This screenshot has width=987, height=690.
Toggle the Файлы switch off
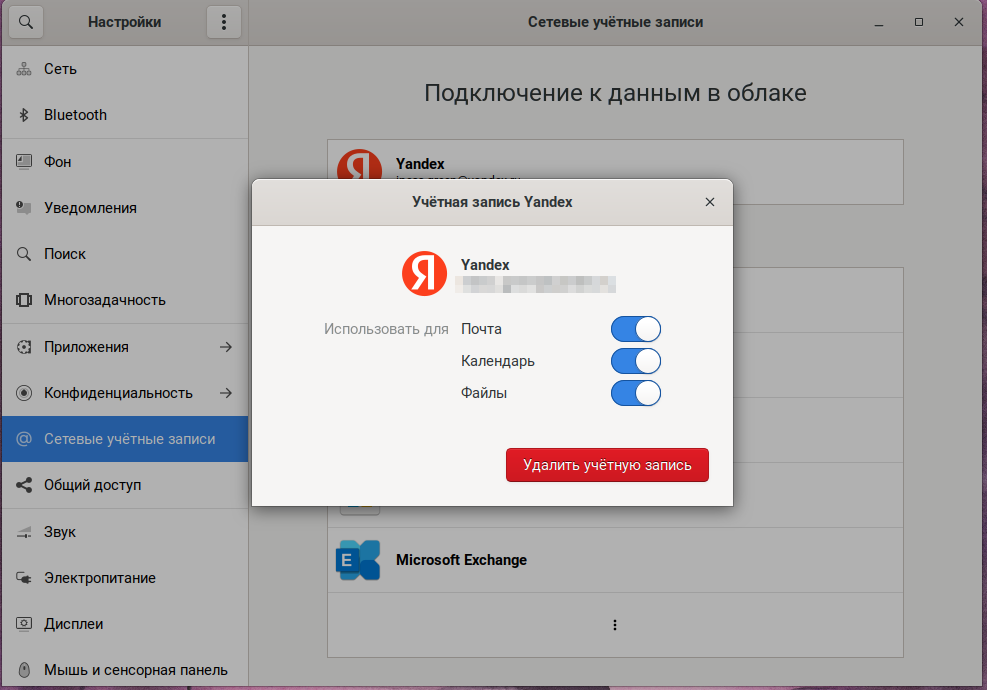click(x=636, y=393)
